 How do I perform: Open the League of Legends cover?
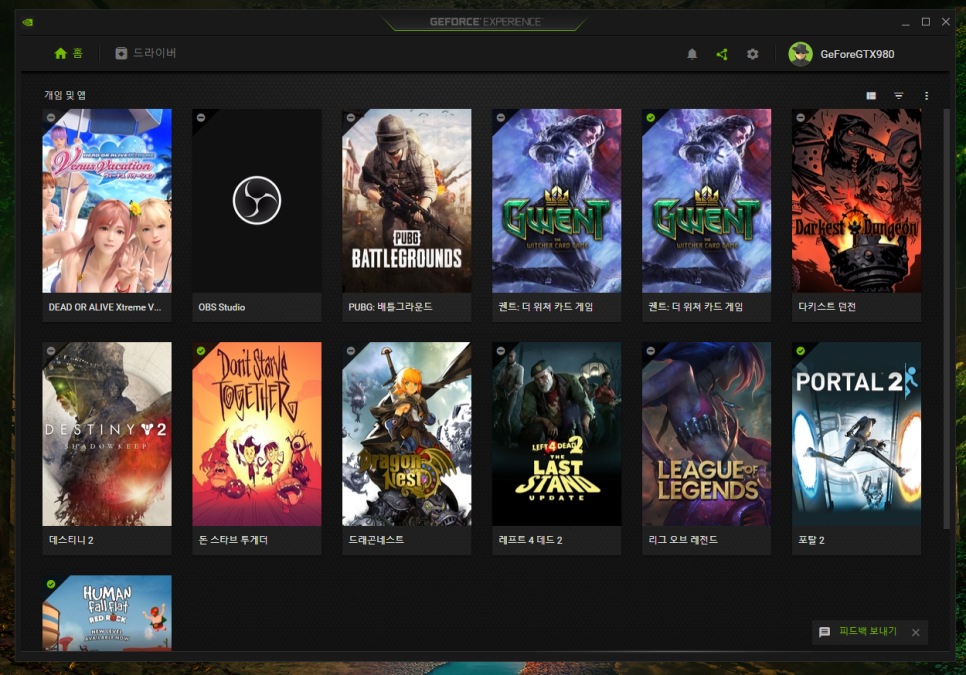[707, 434]
